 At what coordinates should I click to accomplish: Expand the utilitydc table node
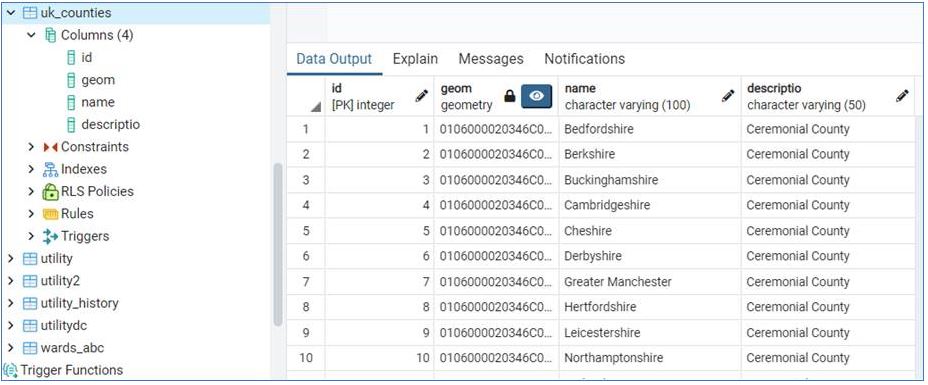point(11,325)
